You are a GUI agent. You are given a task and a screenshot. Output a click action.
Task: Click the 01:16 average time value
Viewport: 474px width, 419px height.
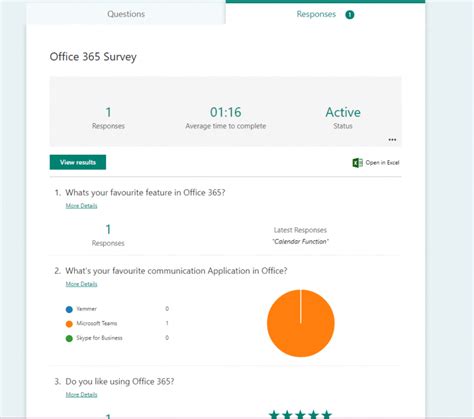(x=226, y=112)
